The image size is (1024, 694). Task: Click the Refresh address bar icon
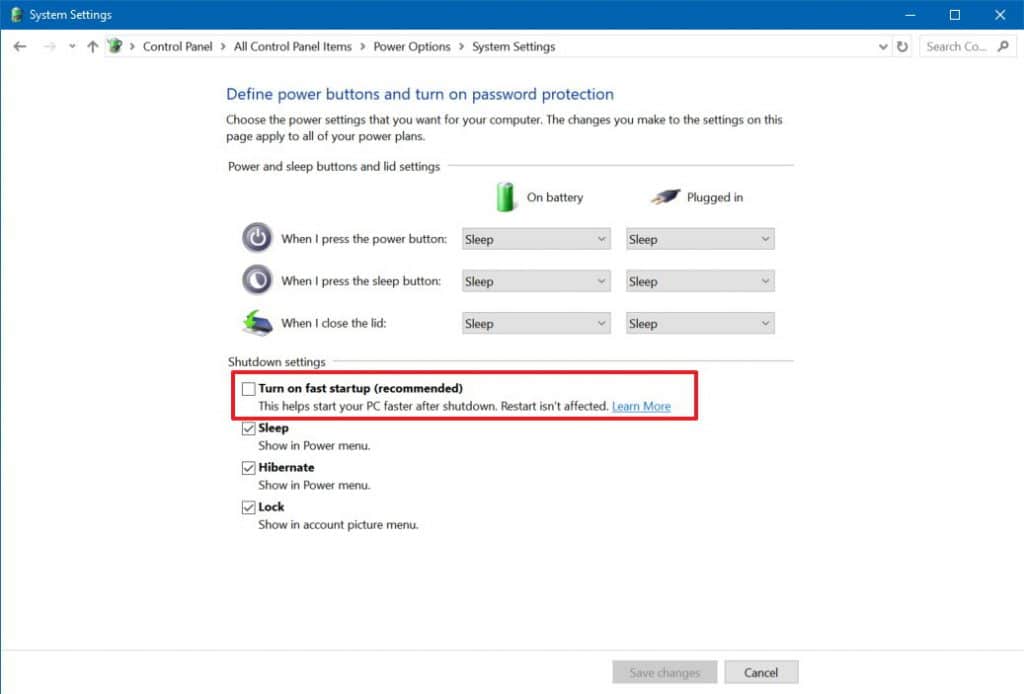(x=902, y=47)
